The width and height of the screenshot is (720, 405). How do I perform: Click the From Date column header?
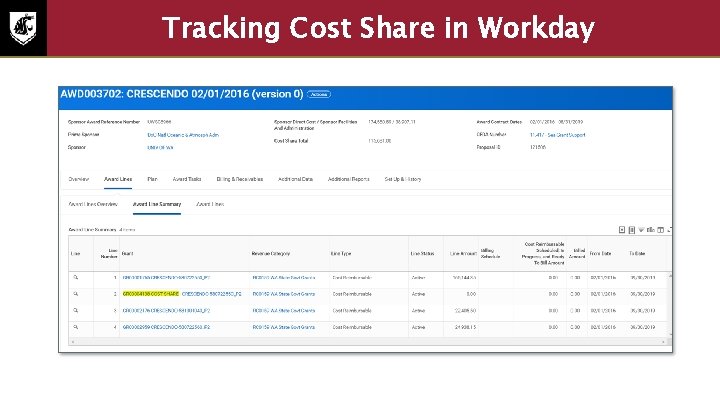tap(601, 253)
